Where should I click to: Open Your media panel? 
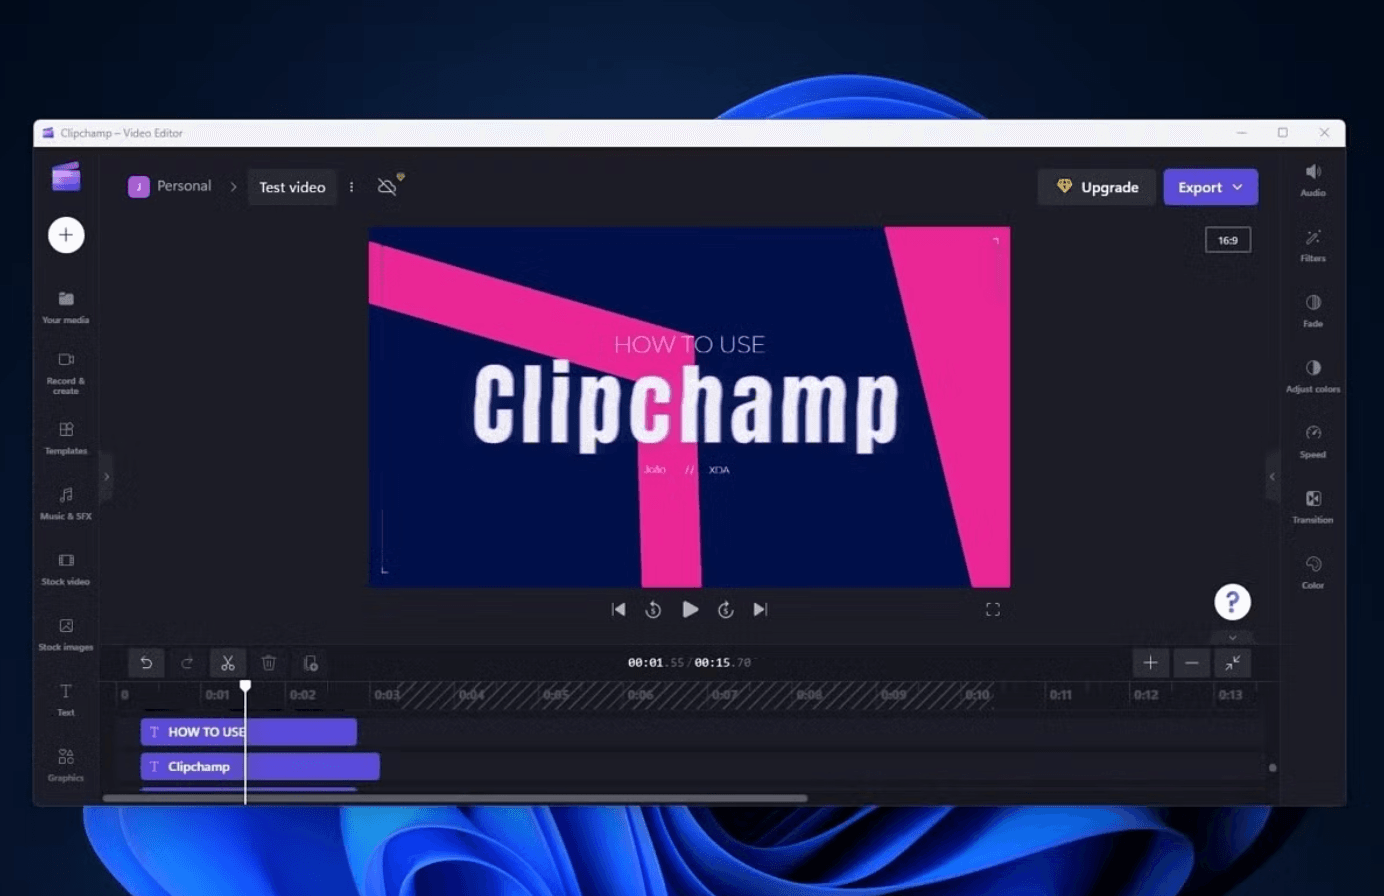click(66, 307)
